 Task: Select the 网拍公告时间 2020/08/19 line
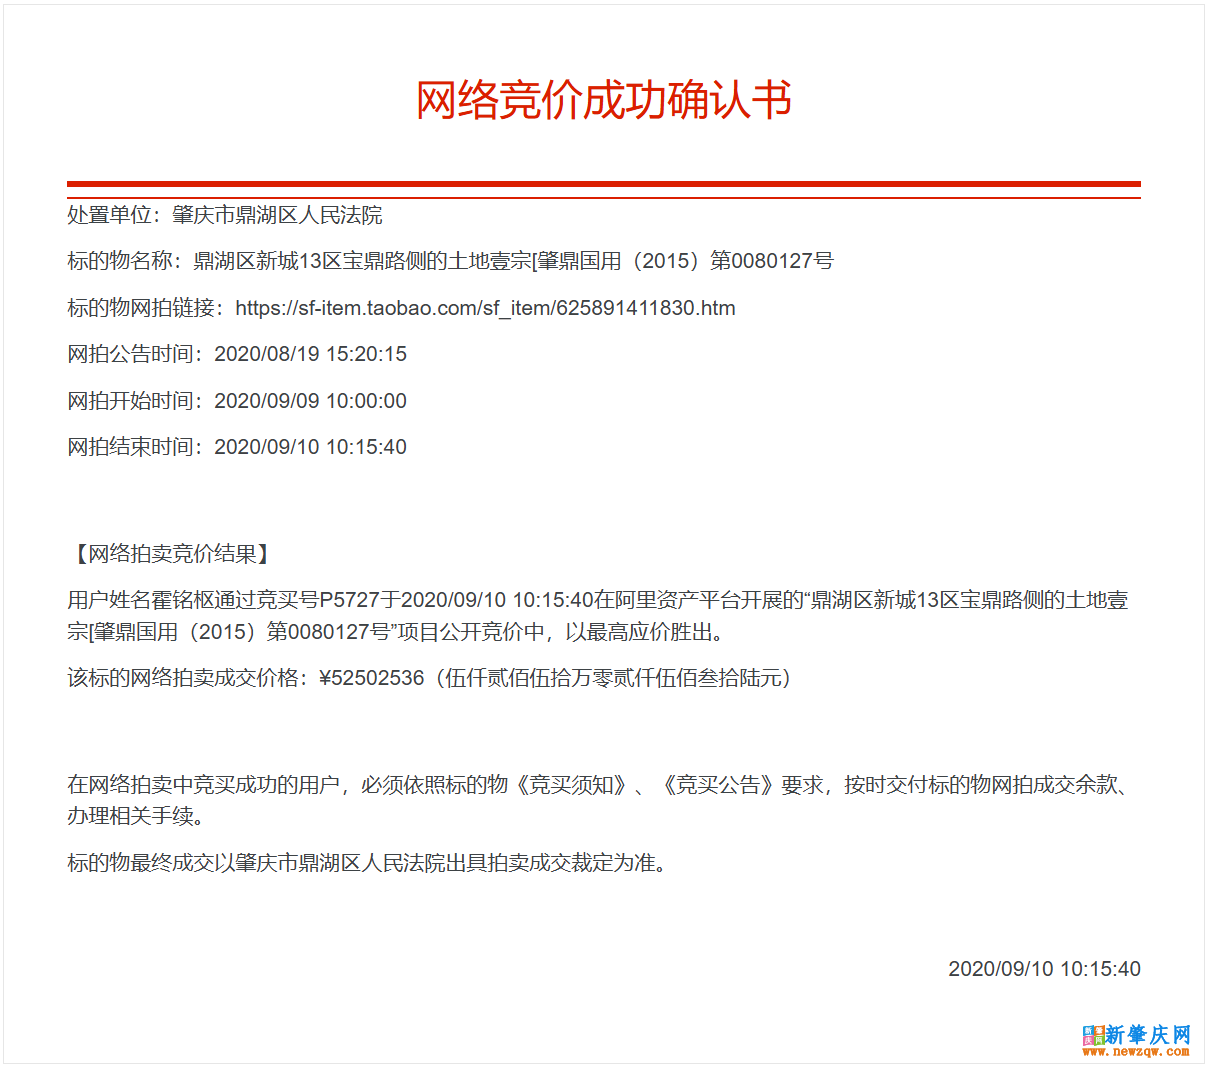[x=237, y=354]
